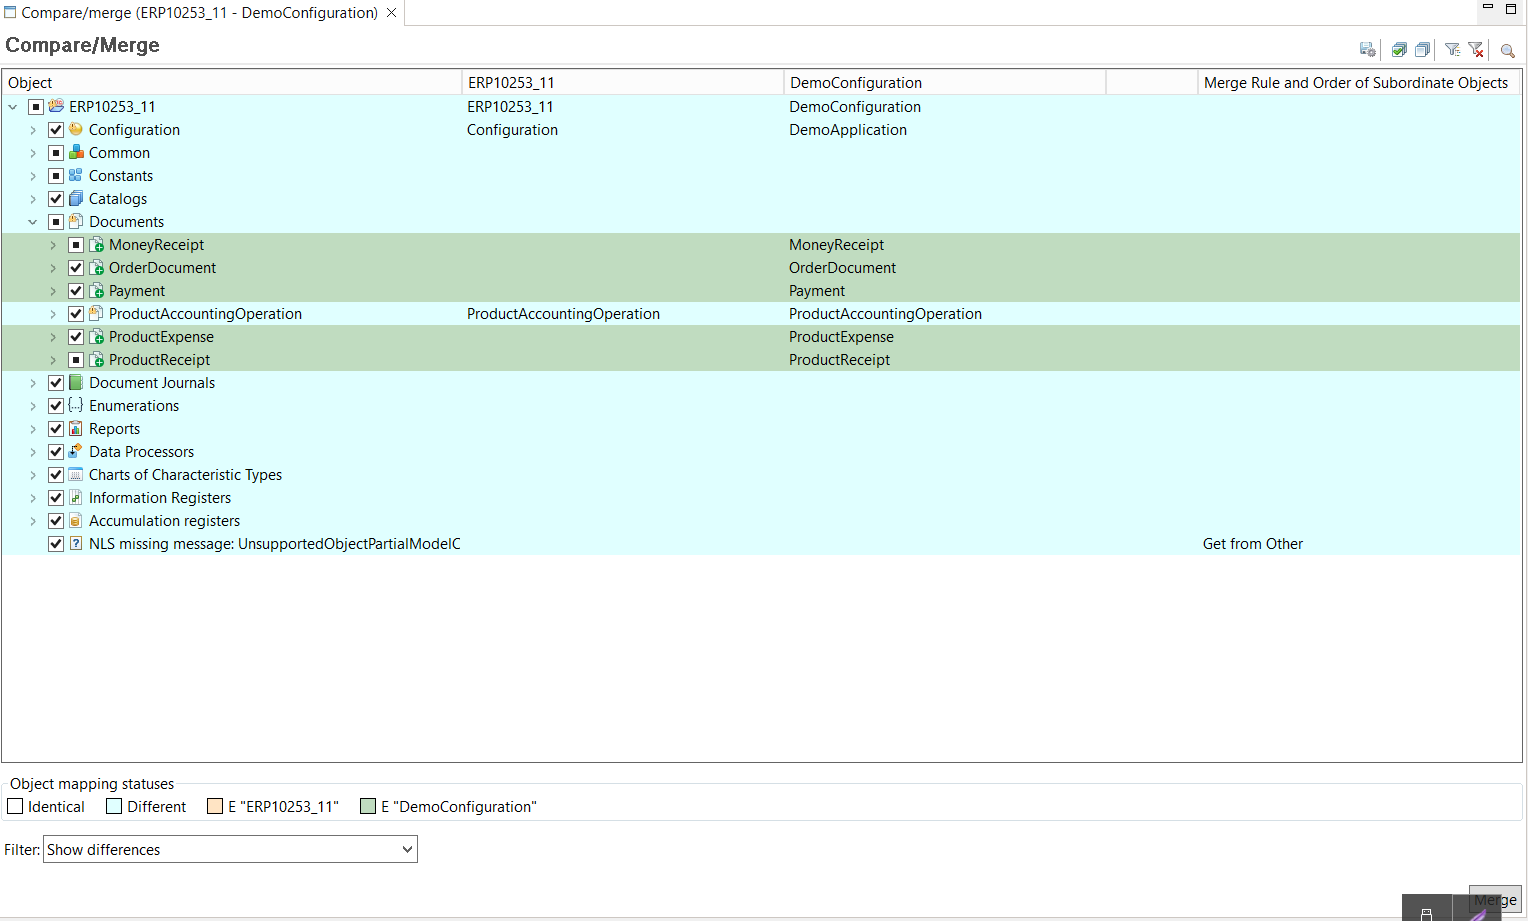The image size is (1528, 921).
Task: Click the clear filter icon with red X
Action: (x=1476, y=50)
